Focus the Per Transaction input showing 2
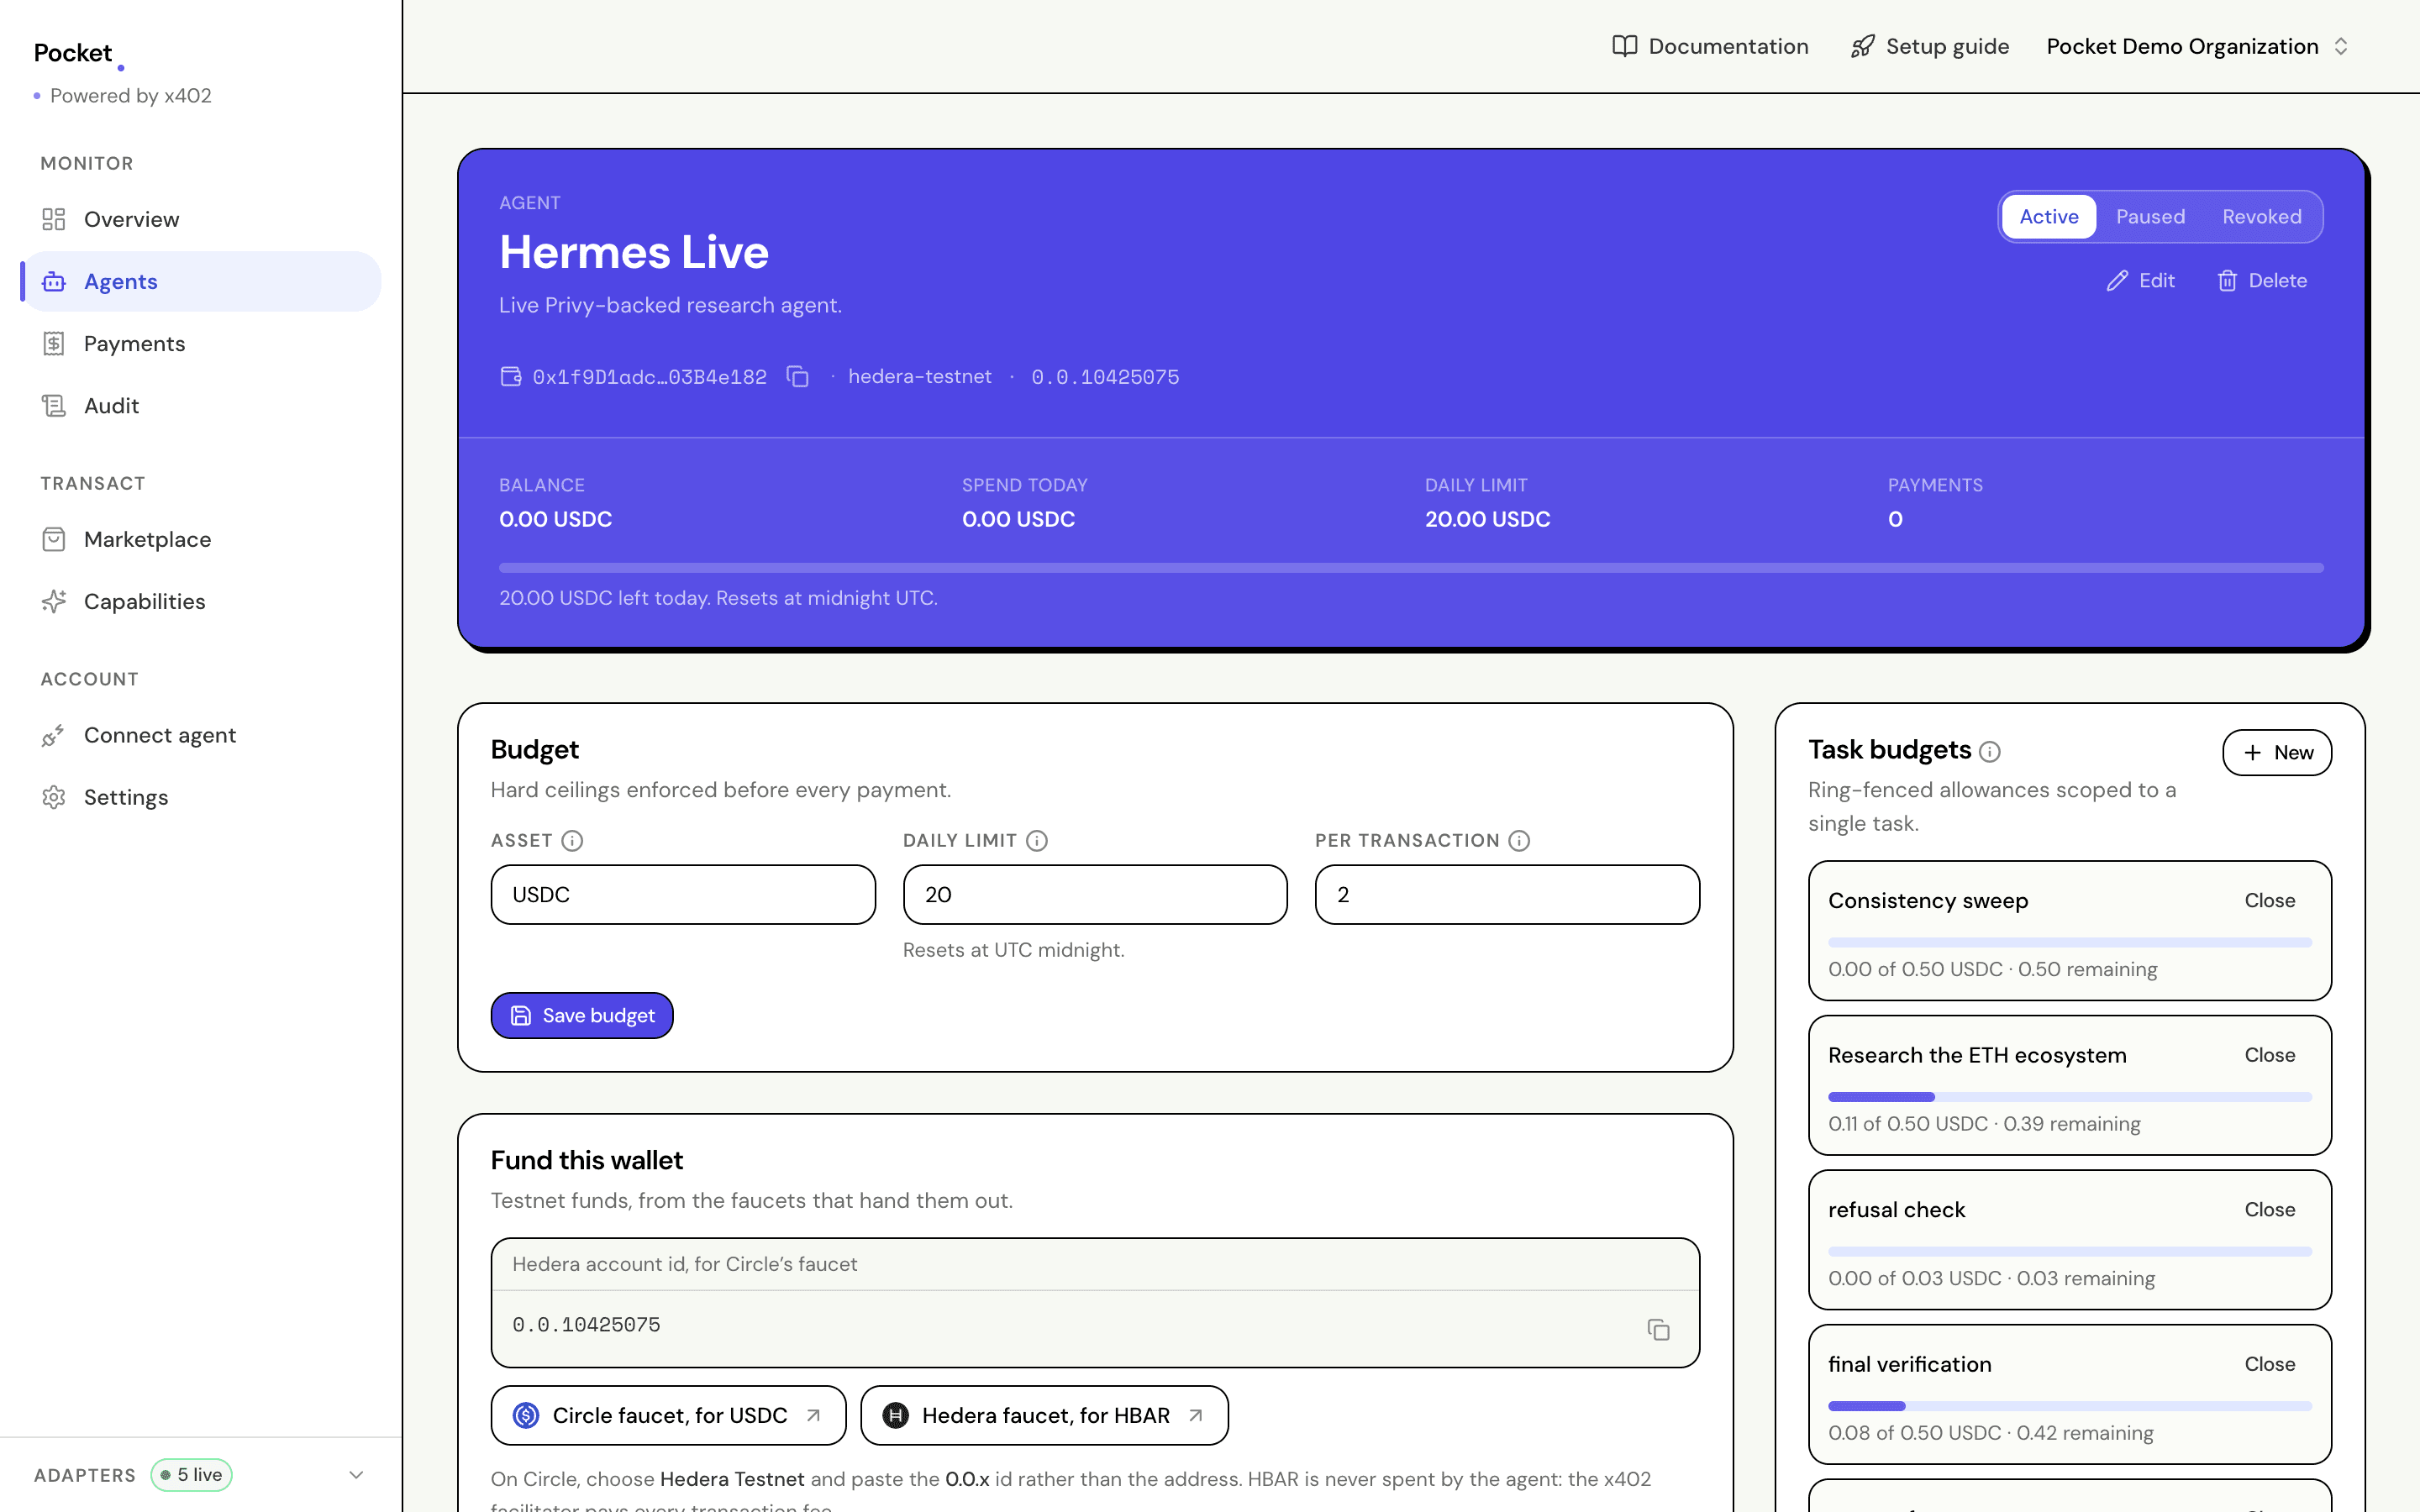2420x1512 pixels. [x=1507, y=895]
